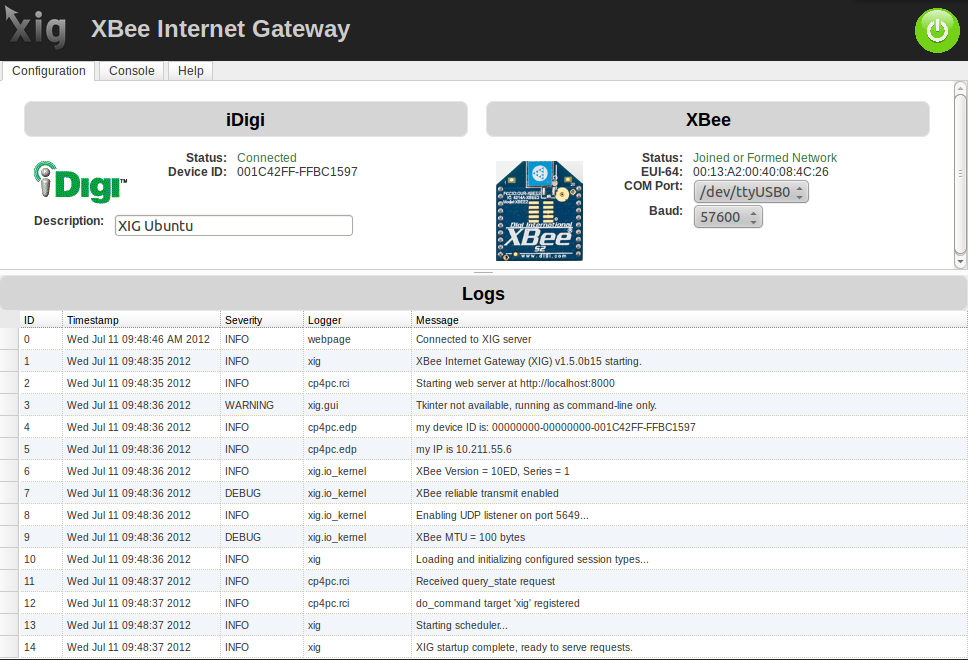Select log message 'Received query_state request'
This screenshot has height=660, width=968.
pyautogui.click(x=485, y=581)
